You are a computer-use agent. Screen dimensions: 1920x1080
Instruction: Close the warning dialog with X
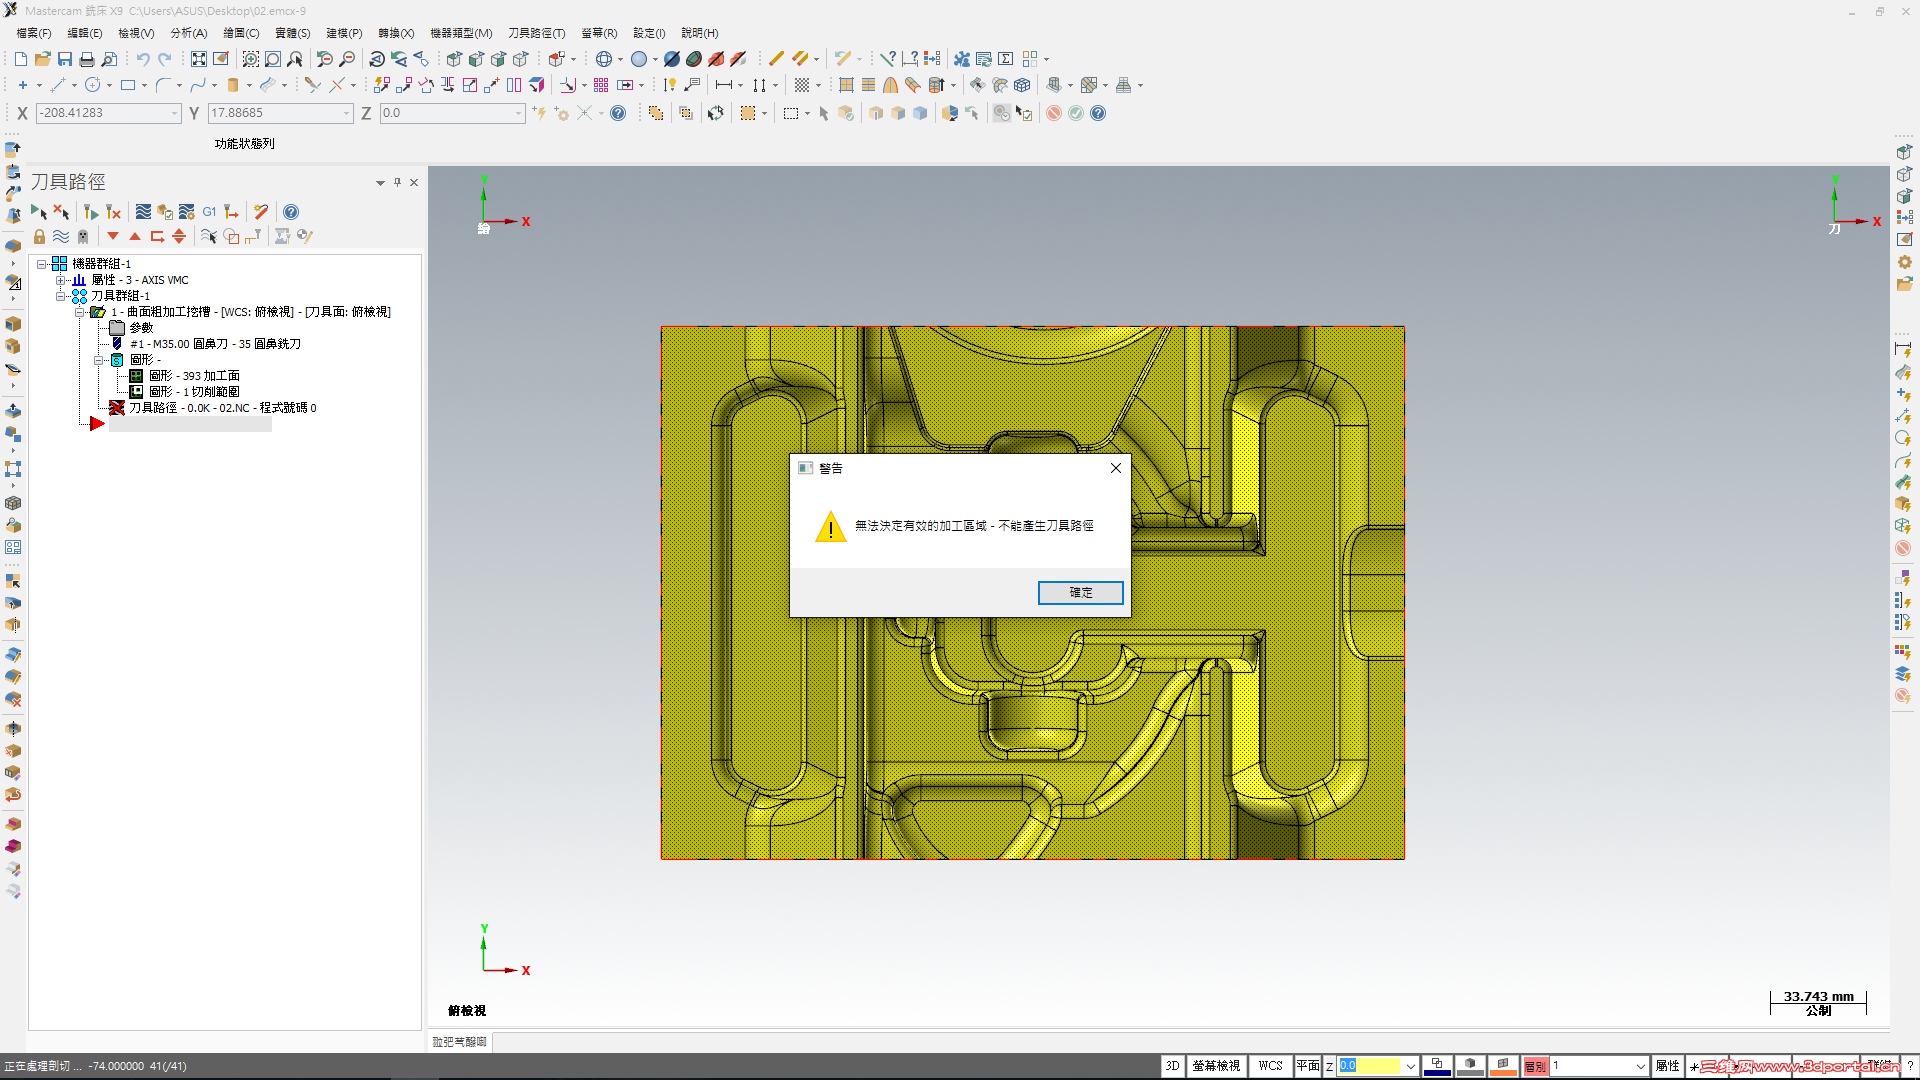pos(1116,468)
